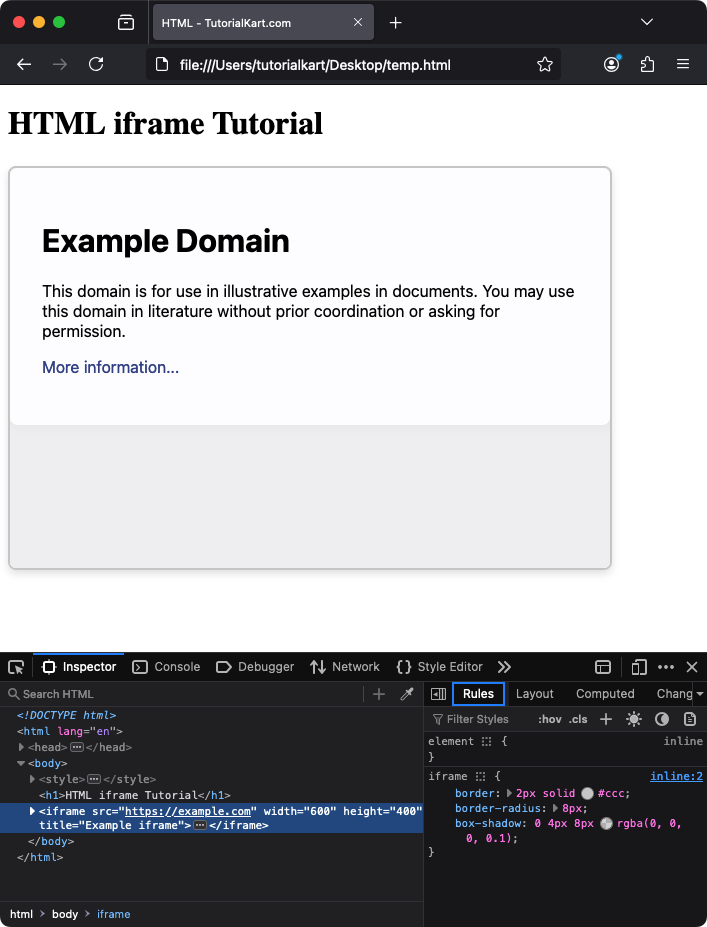
Task: Go forward one page
Action: [60, 64]
